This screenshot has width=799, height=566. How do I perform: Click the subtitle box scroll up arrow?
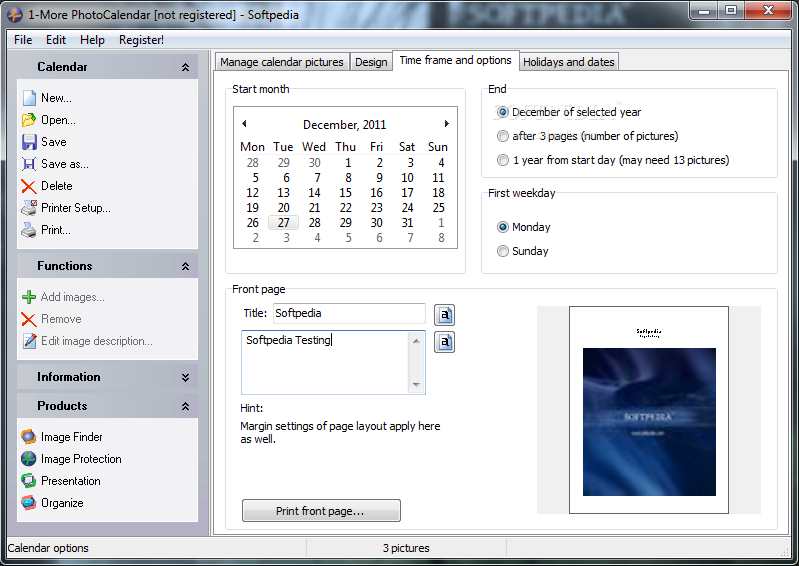click(x=416, y=340)
